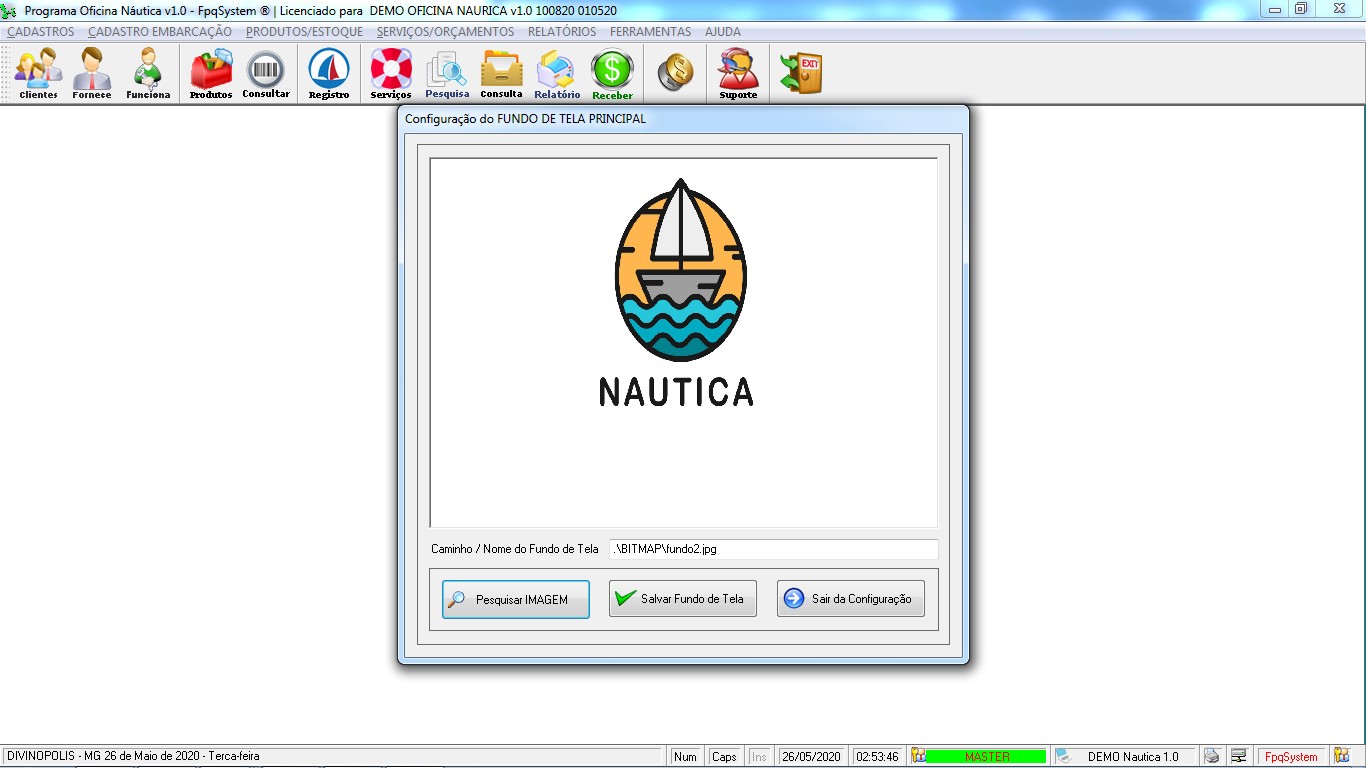Click the 02:53:46 clock in status bar

coord(878,757)
